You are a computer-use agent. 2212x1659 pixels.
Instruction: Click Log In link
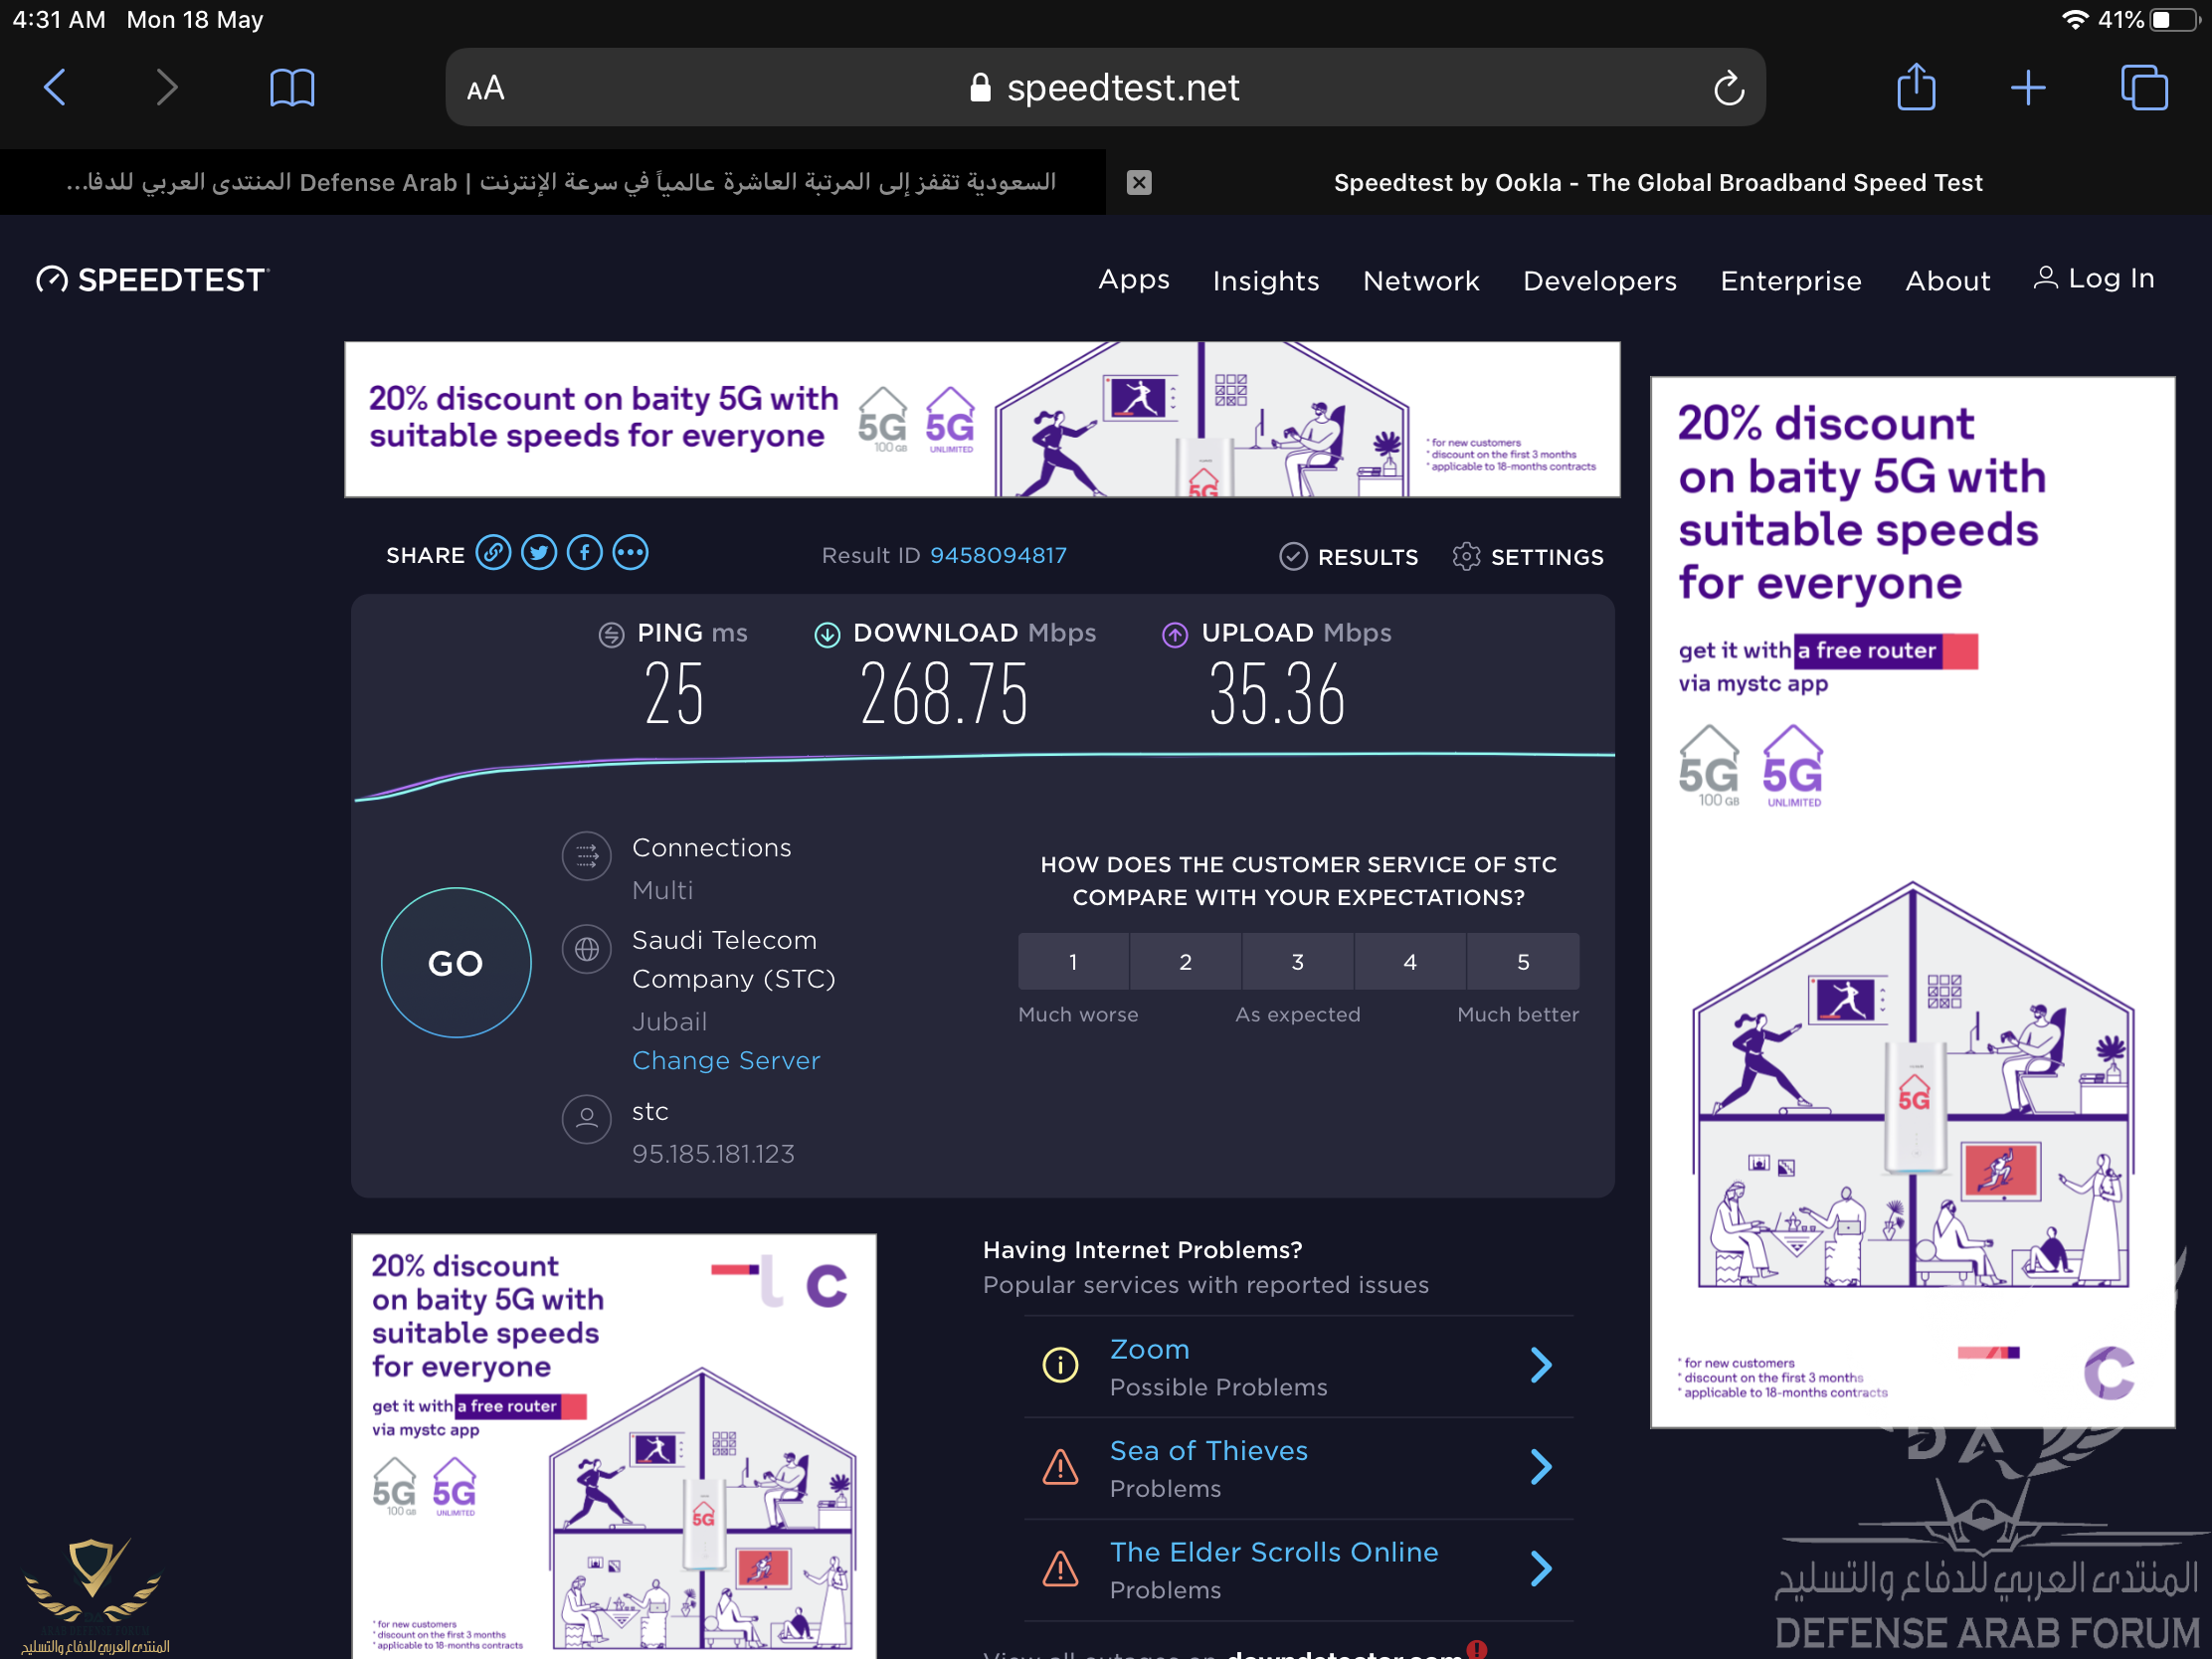2094,278
